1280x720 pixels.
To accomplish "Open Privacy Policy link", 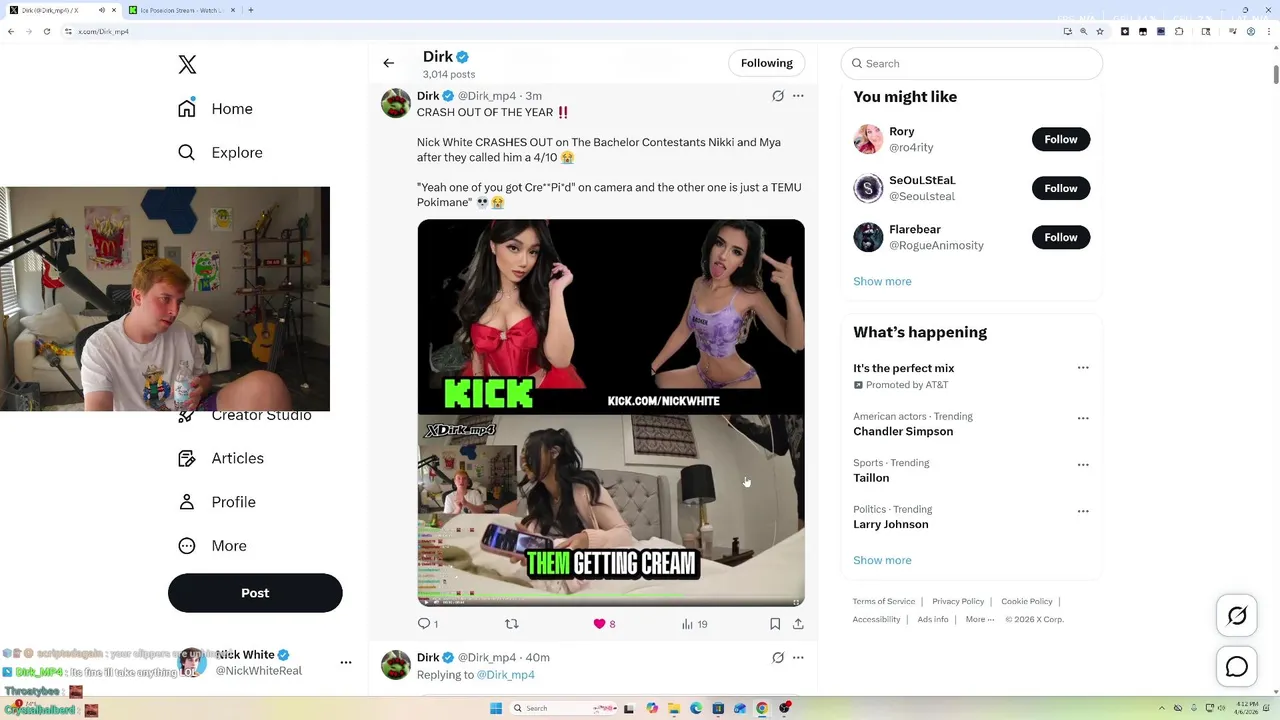I will 958,602.
